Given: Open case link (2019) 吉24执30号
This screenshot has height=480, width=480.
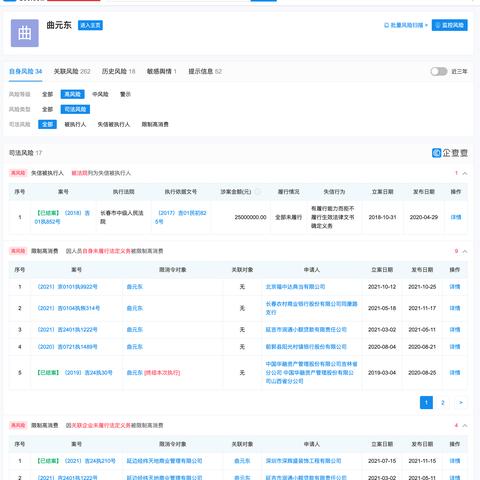Looking at the screenshot, I should tap(74, 373).
